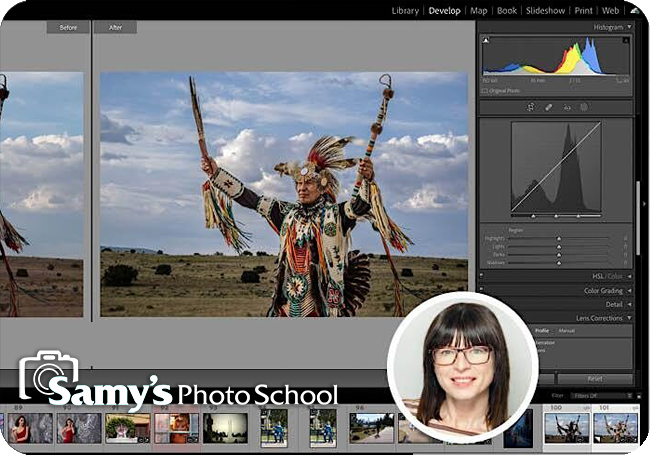Click HSL in the panel header
Image resolution: width=650 pixels, height=455 pixels.
click(598, 276)
